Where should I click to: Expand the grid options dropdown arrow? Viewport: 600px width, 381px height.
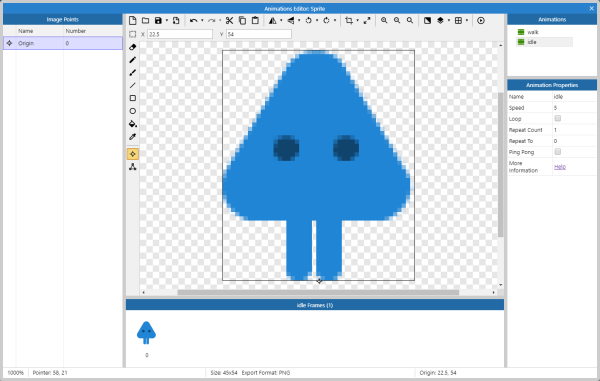pyautogui.click(x=466, y=20)
